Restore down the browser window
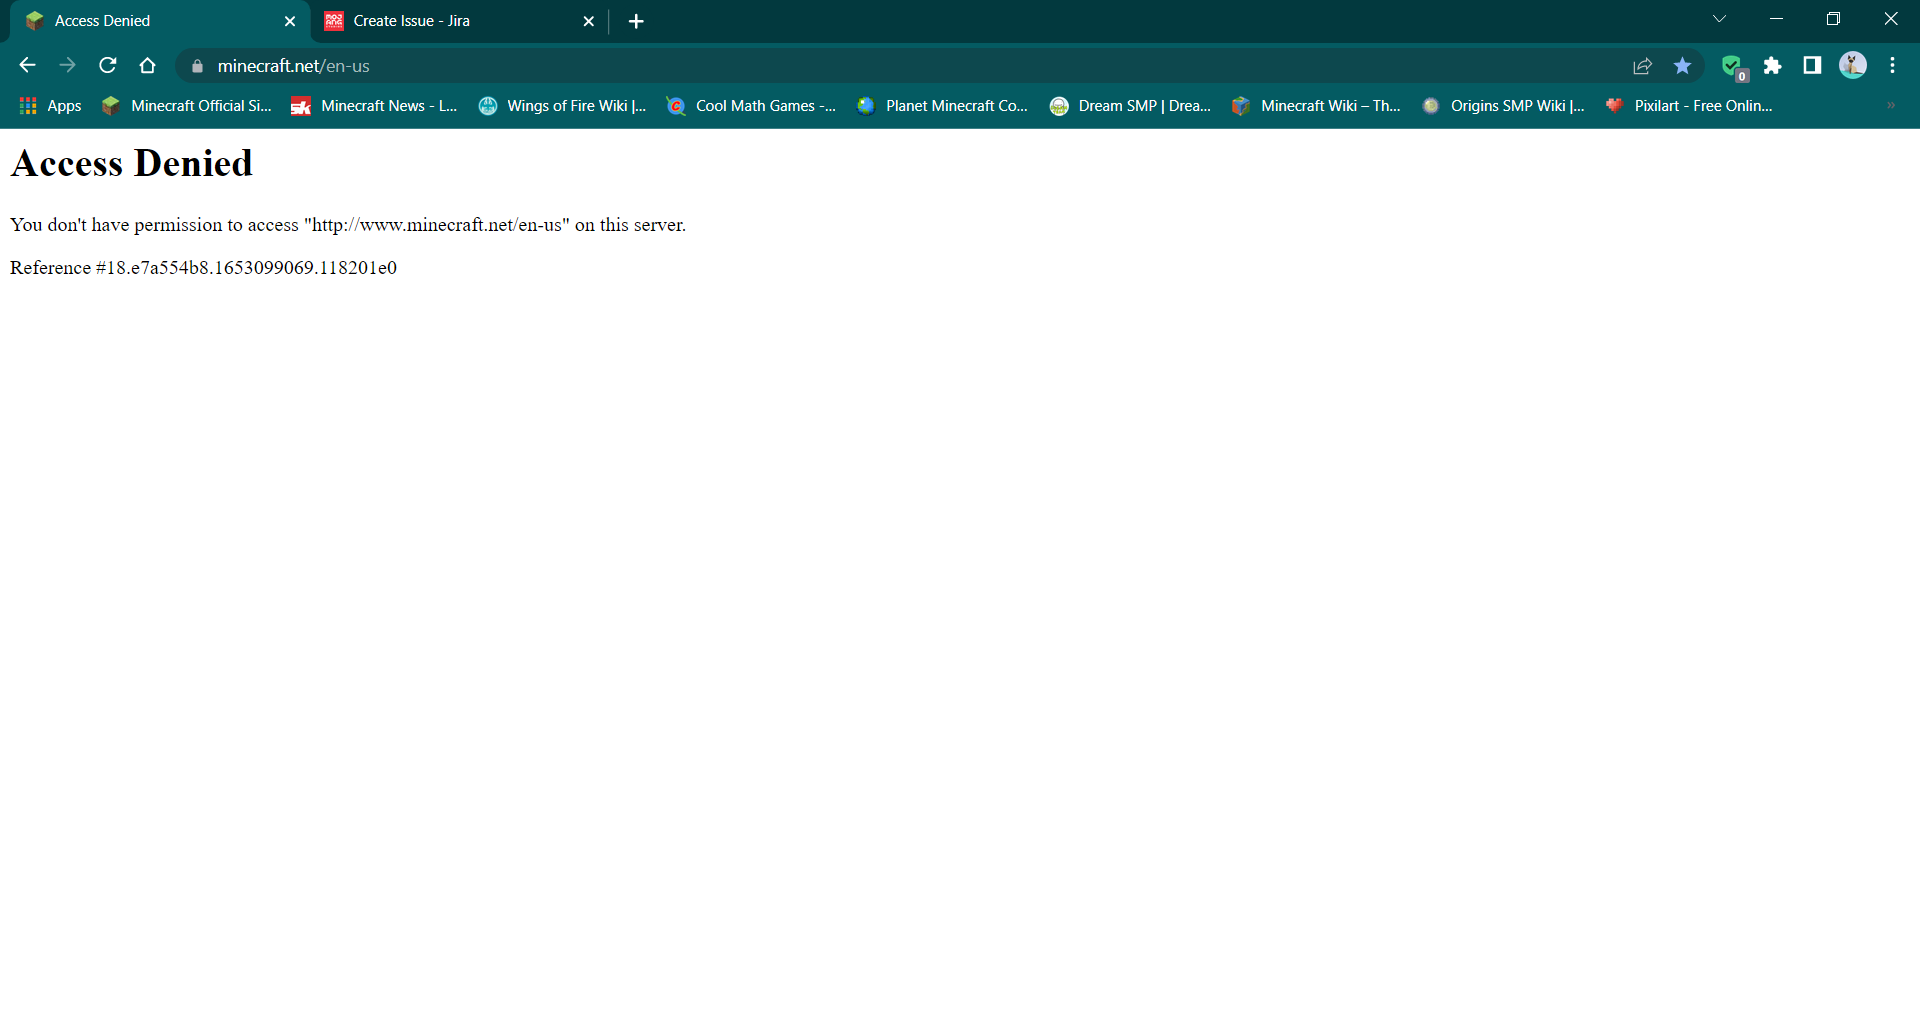The width and height of the screenshot is (1920, 1020). tap(1833, 19)
